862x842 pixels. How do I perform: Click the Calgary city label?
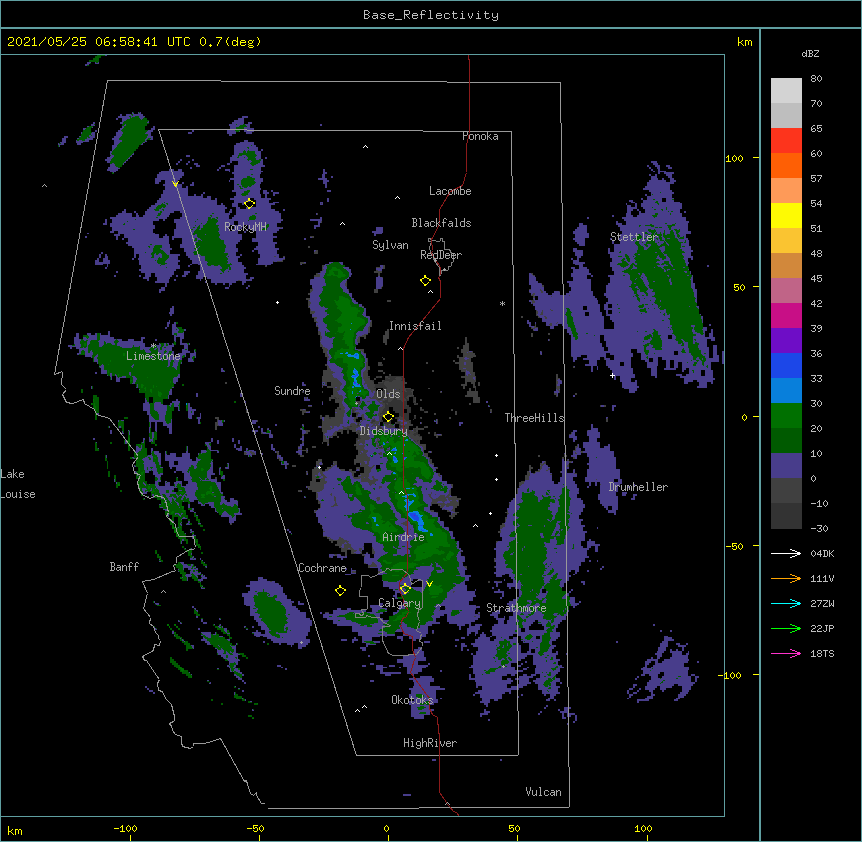pos(400,603)
